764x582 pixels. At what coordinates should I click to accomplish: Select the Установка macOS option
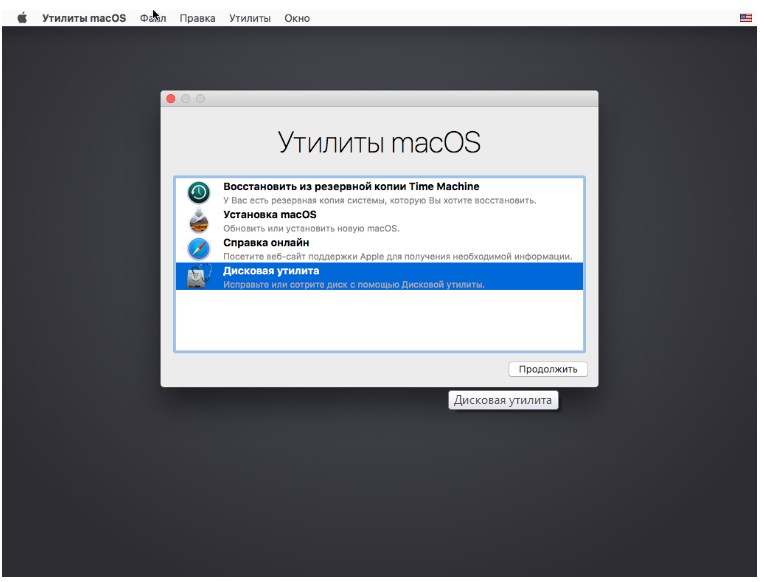point(379,221)
